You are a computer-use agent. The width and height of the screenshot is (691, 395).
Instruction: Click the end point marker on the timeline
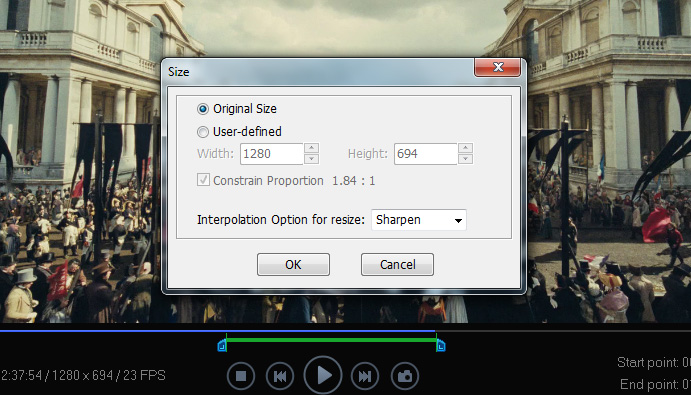[x=441, y=346]
